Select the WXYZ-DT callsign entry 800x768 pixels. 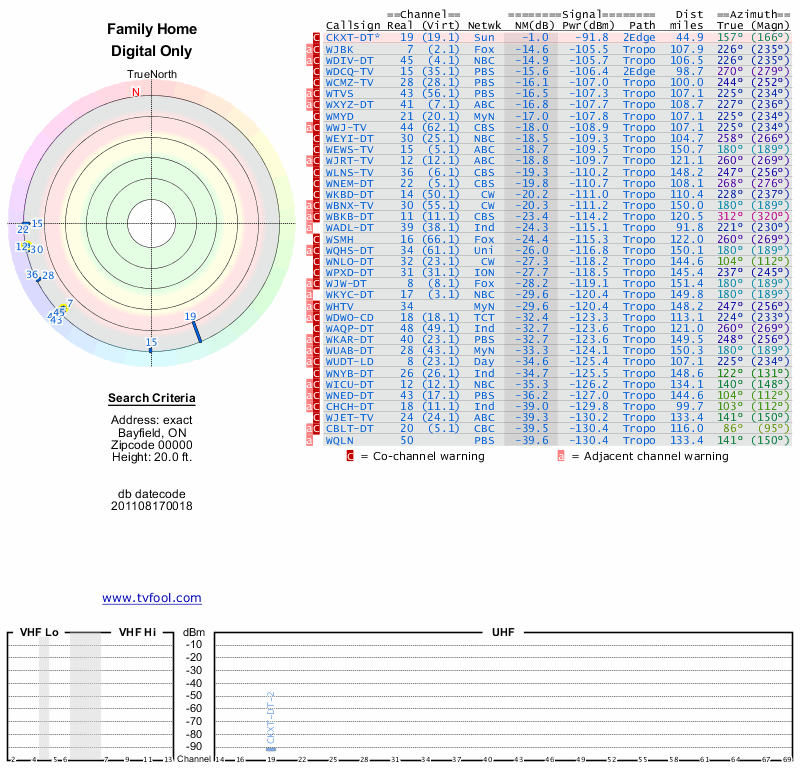(349, 104)
